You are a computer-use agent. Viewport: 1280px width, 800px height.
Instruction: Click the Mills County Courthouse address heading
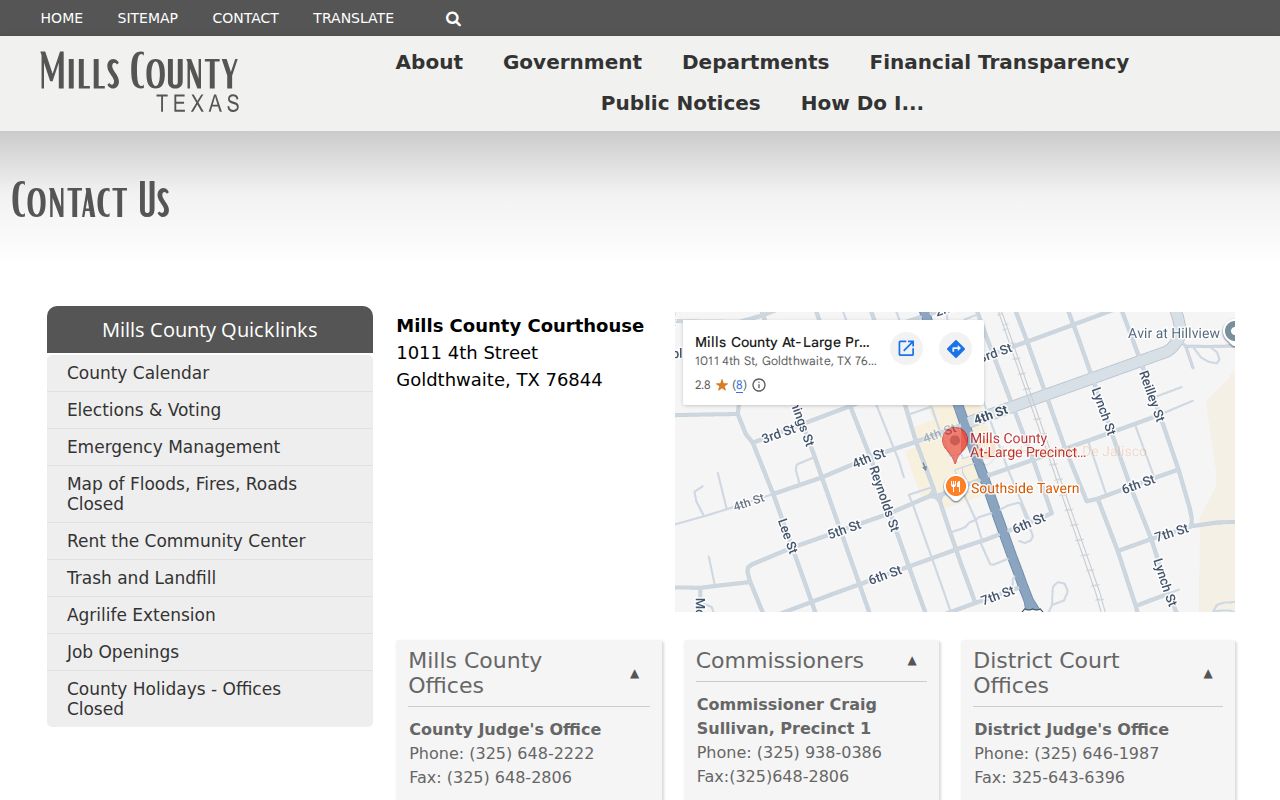point(520,326)
